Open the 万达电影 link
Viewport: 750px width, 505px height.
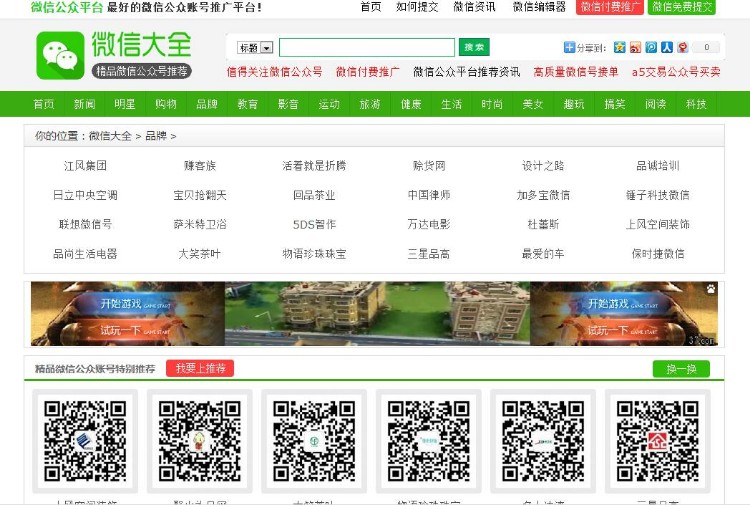(429, 224)
